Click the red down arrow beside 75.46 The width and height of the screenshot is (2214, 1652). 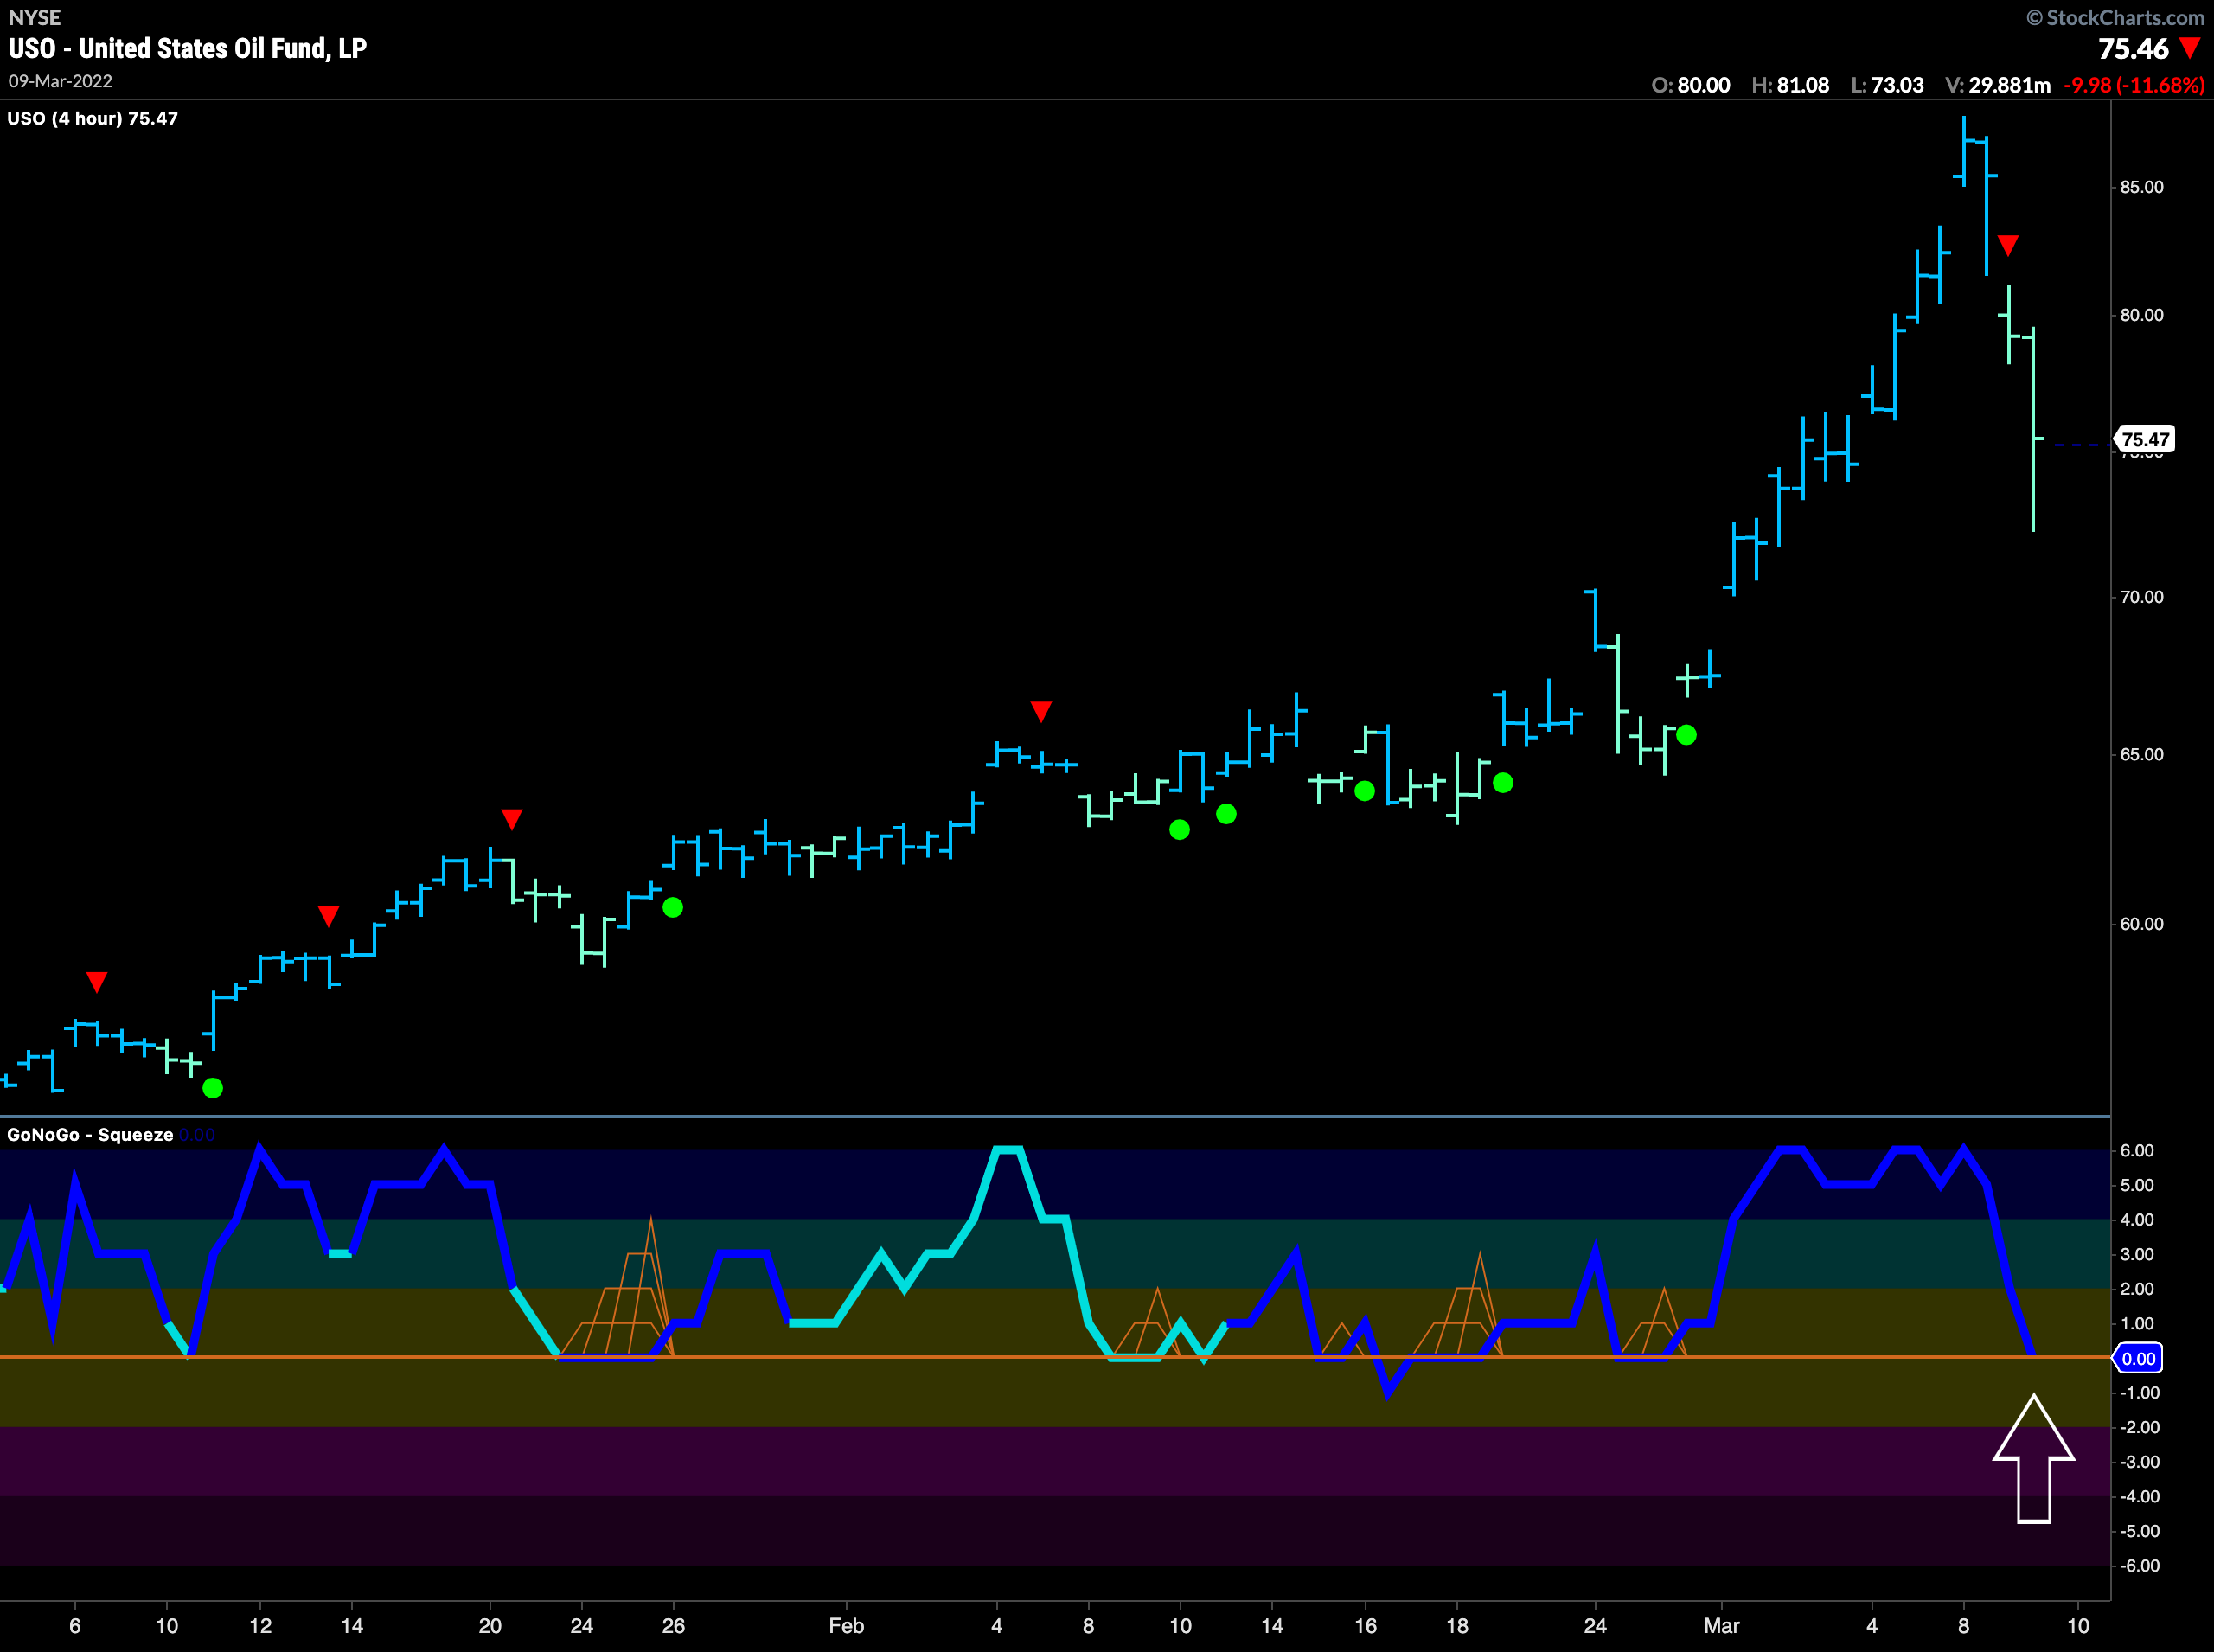click(x=2190, y=48)
